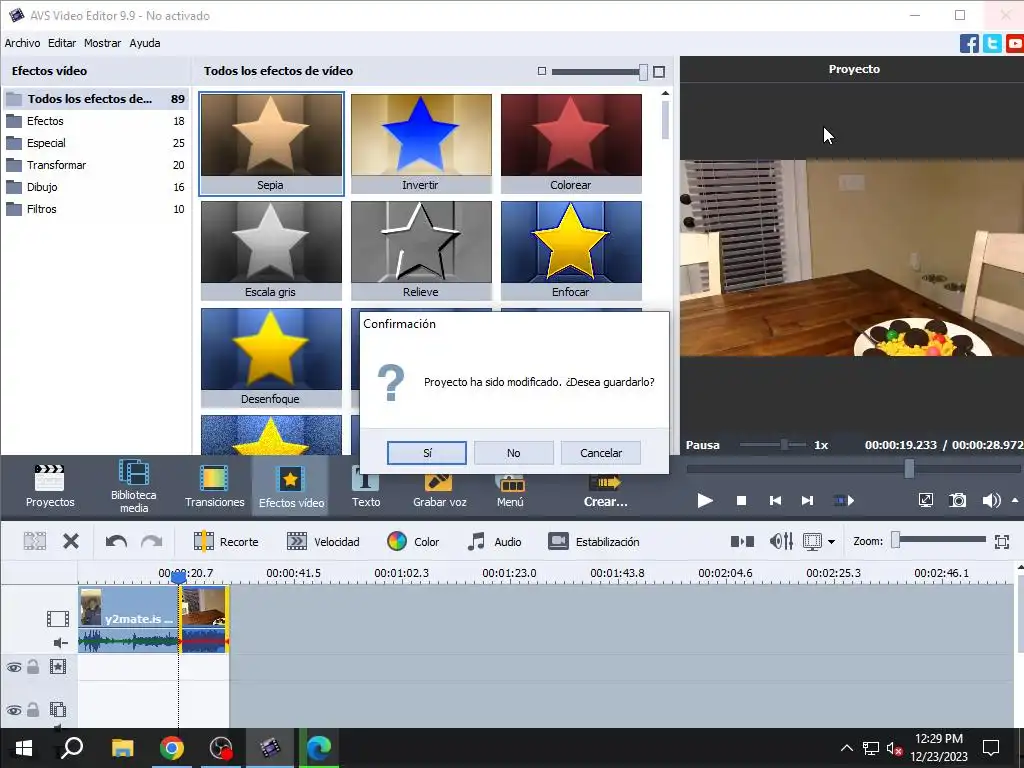Screen dimensions: 1024x768
Task: Open the Proyectos panel
Action: (x=50, y=486)
